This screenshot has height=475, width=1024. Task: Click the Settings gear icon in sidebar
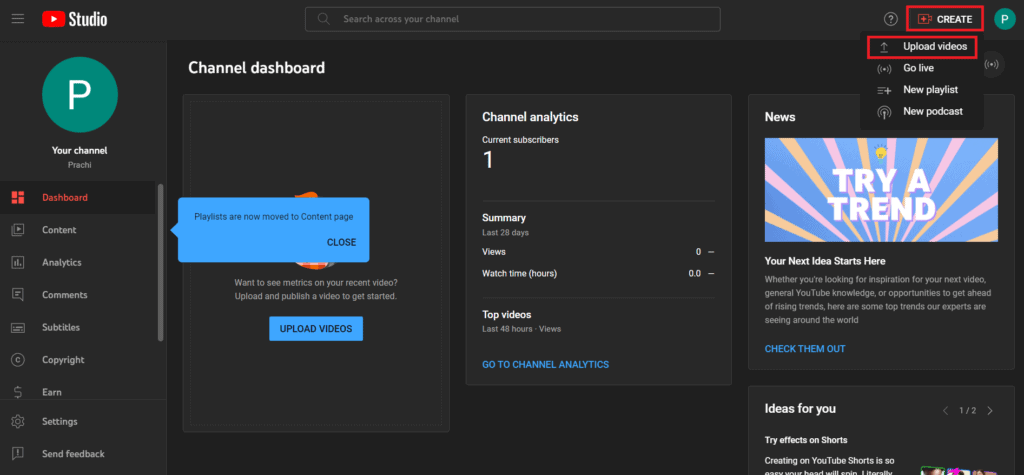[18, 421]
